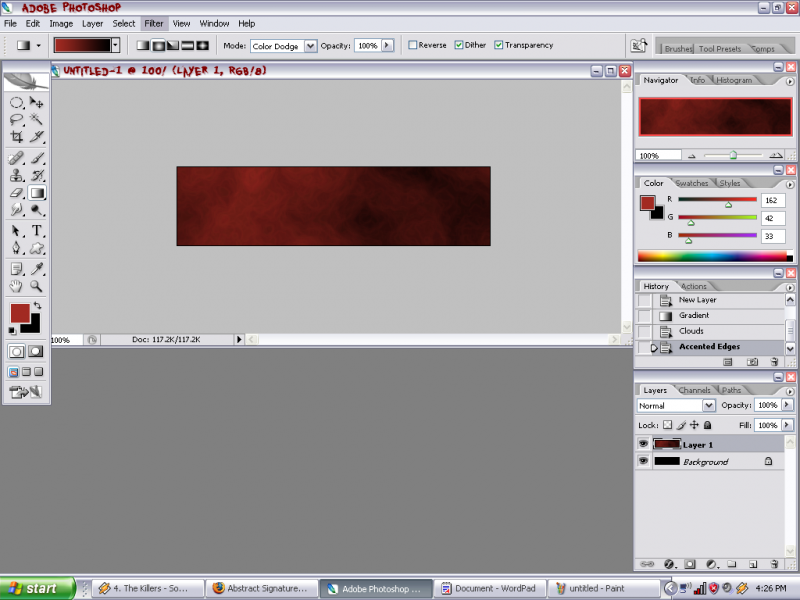Image resolution: width=800 pixels, height=600 pixels.
Task: Pick the Custom Shape tool
Action: point(36,248)
